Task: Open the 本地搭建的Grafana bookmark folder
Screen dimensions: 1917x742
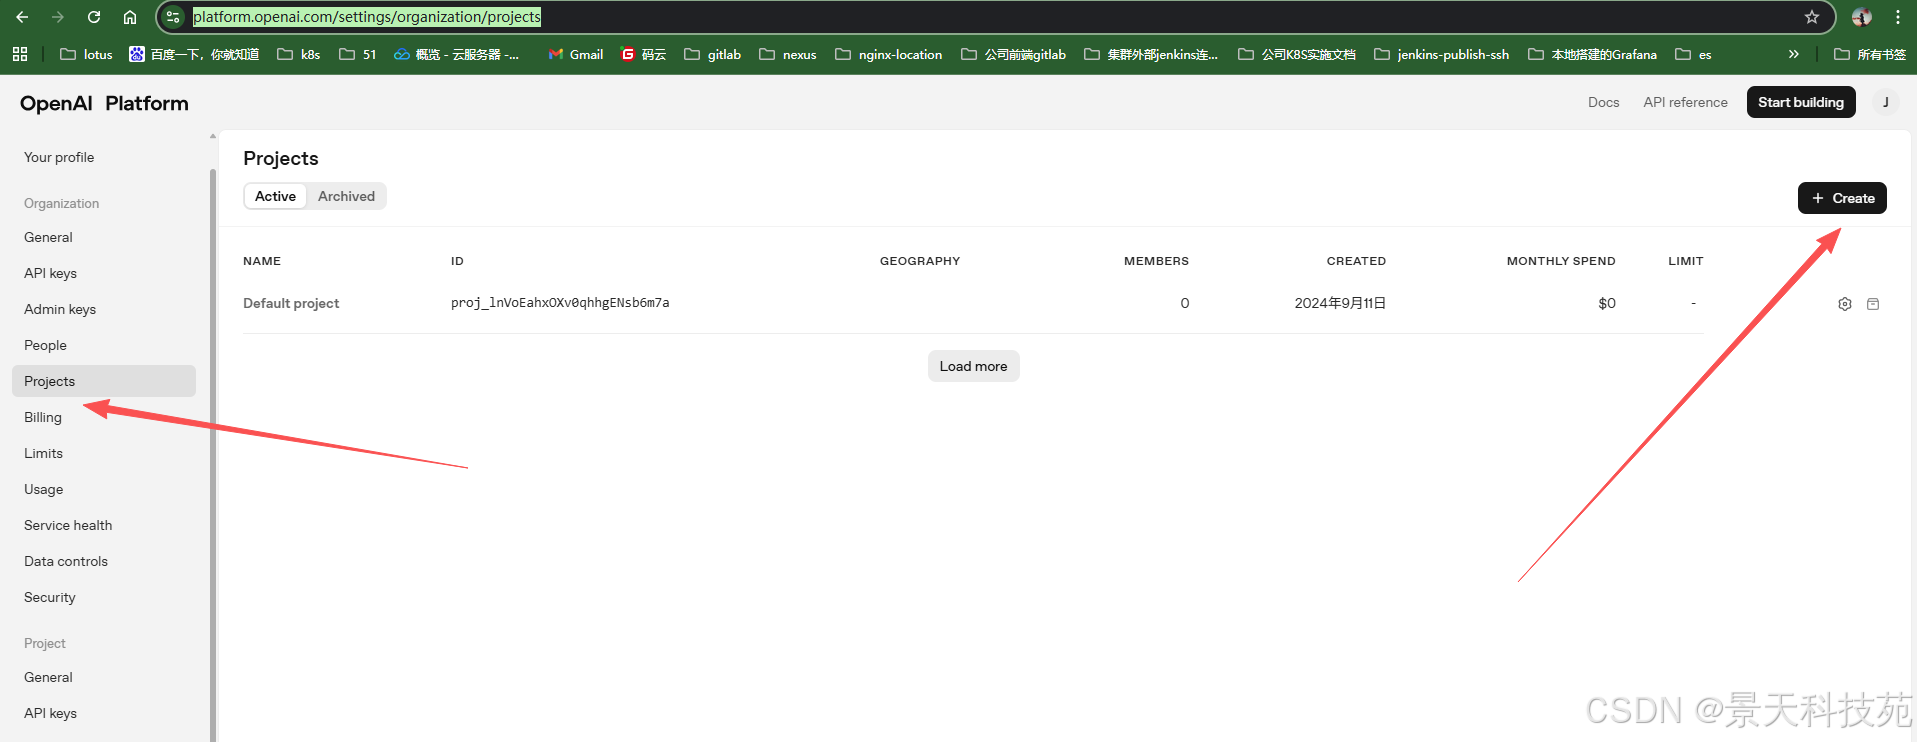Action: coord(1593,54)
